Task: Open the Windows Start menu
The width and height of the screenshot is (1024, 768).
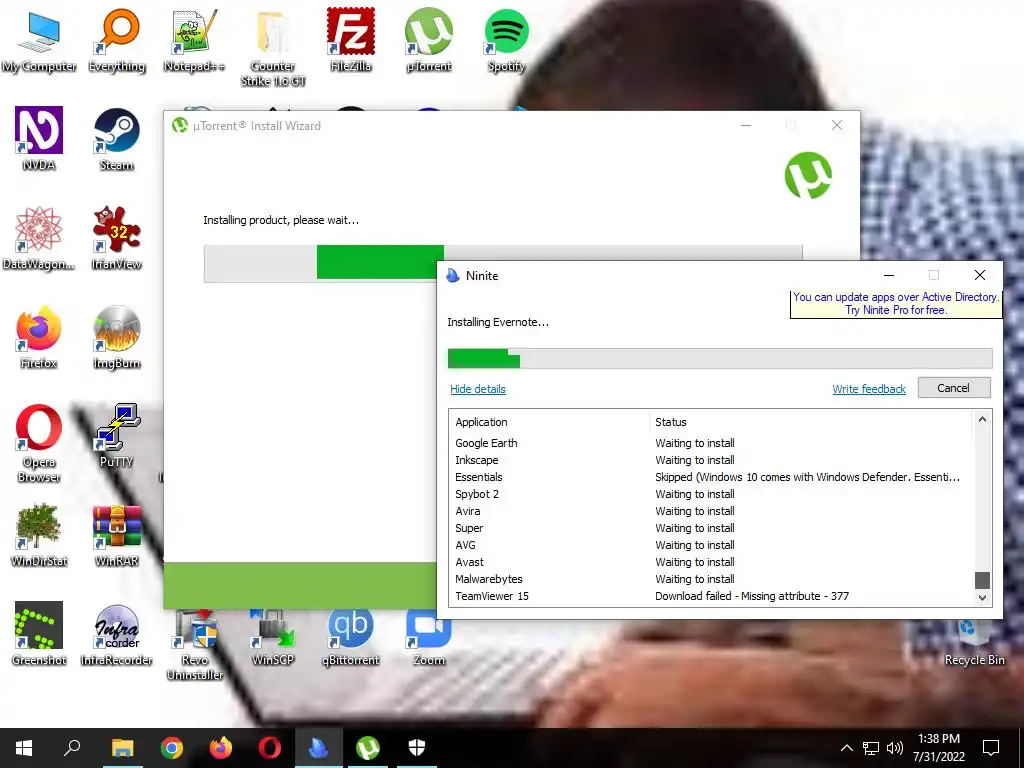Action: click(x=24, y=748)
